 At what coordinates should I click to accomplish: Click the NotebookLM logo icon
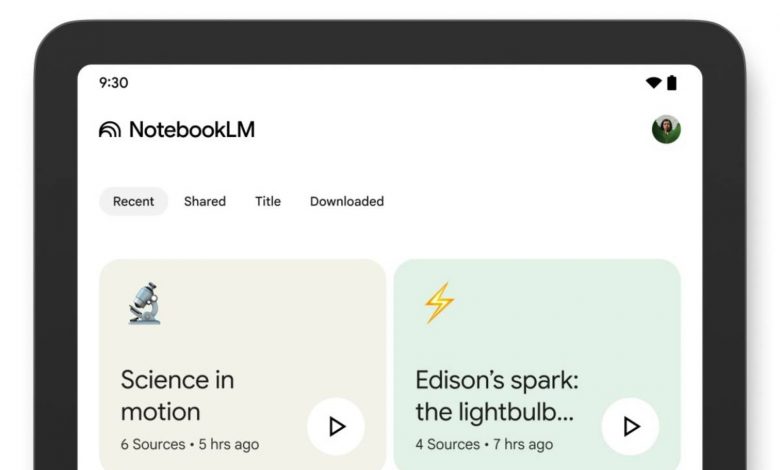pyautogui.click(x=110, y=130)
